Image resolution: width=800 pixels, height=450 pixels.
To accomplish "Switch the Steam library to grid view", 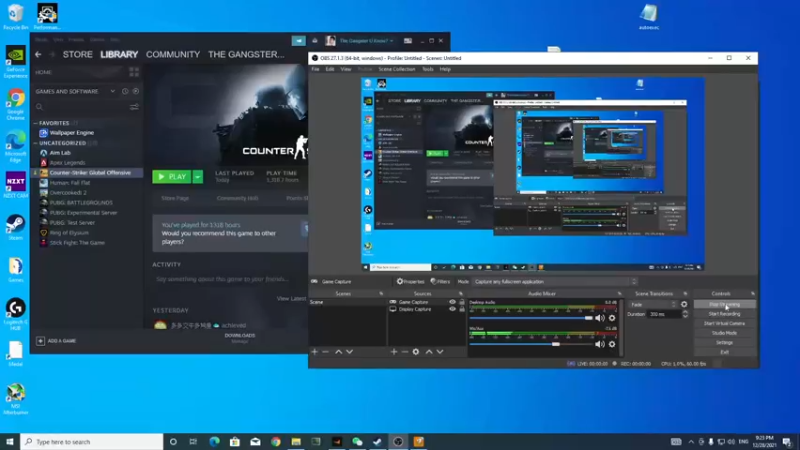I will click(x=134, y=72).
